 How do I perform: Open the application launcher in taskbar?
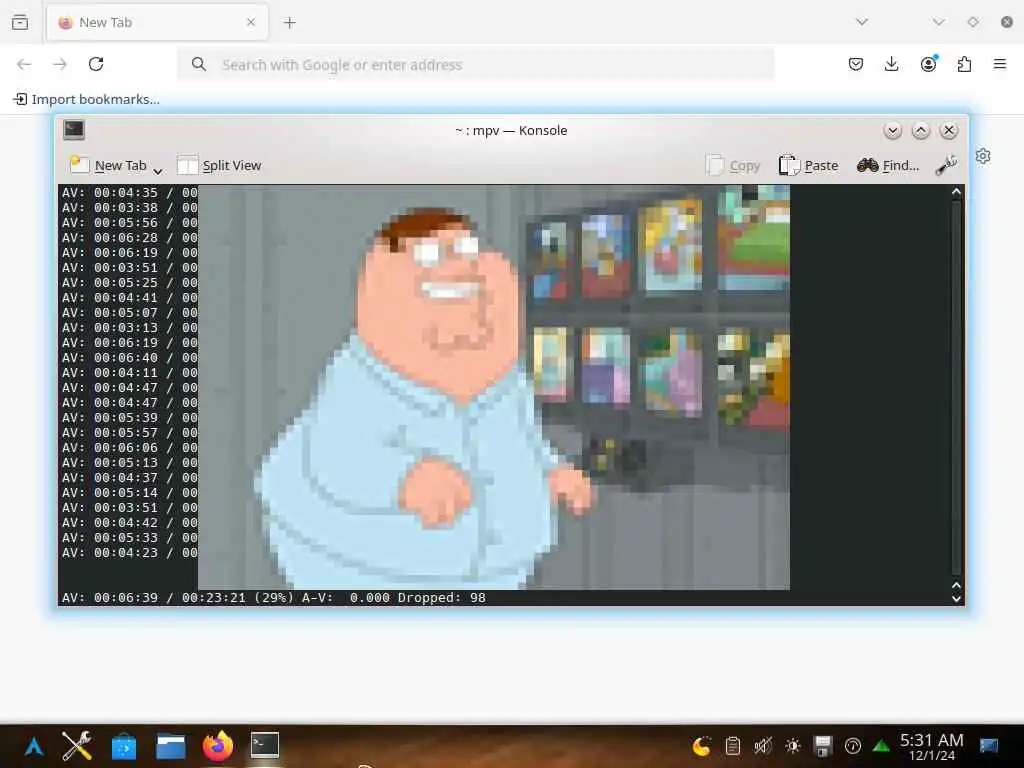[34, 746]
